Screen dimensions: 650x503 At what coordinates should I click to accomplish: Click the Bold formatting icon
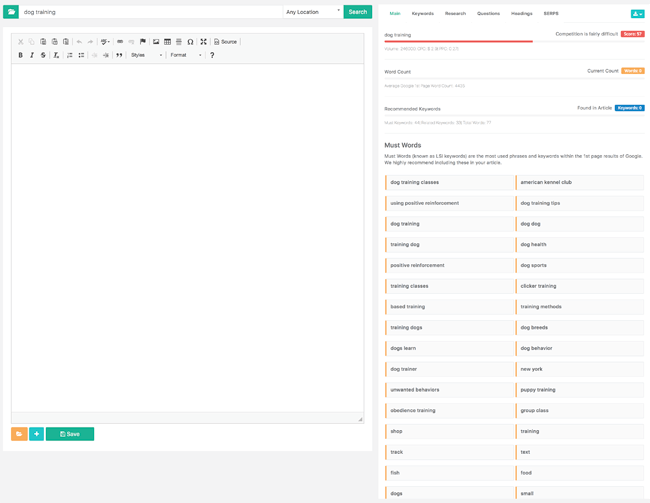[20, 55]
